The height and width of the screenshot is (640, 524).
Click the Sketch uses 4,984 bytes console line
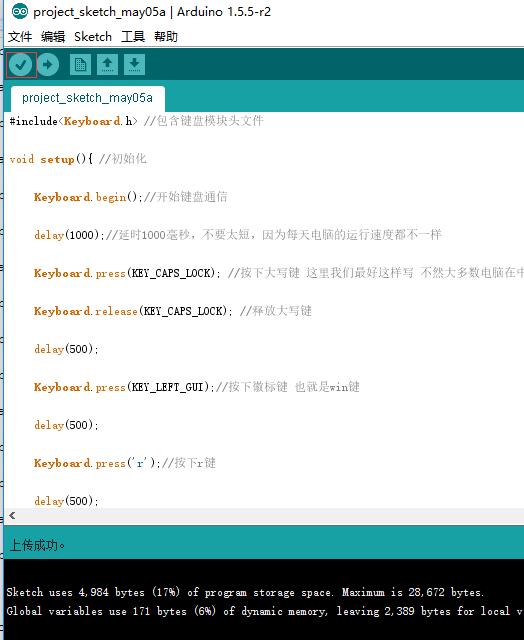245,592
